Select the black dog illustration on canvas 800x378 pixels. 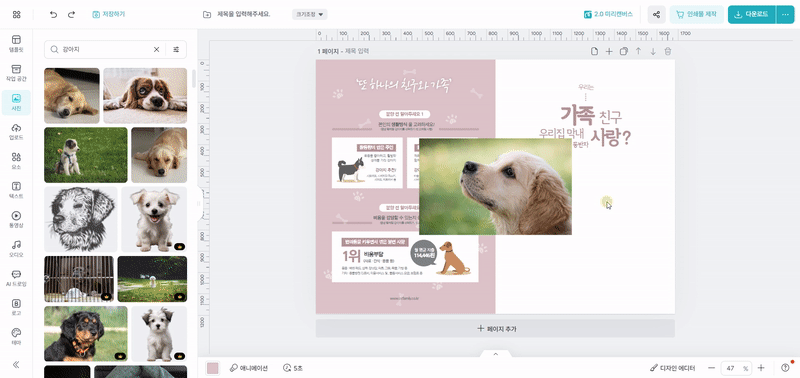351,169
